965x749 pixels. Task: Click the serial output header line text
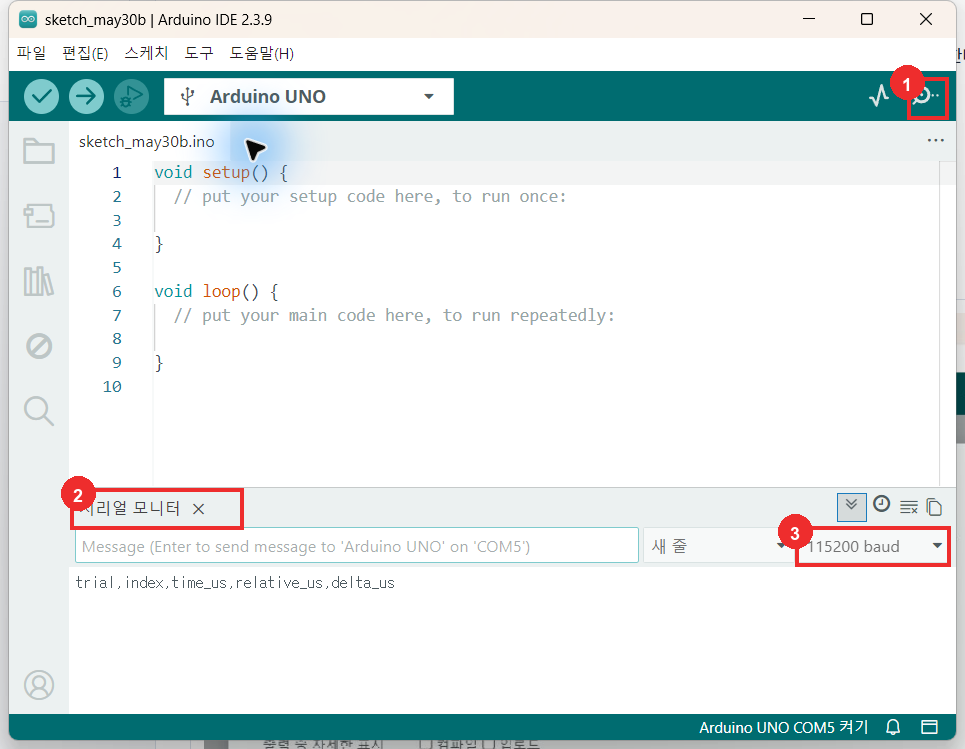coord(234,583)
